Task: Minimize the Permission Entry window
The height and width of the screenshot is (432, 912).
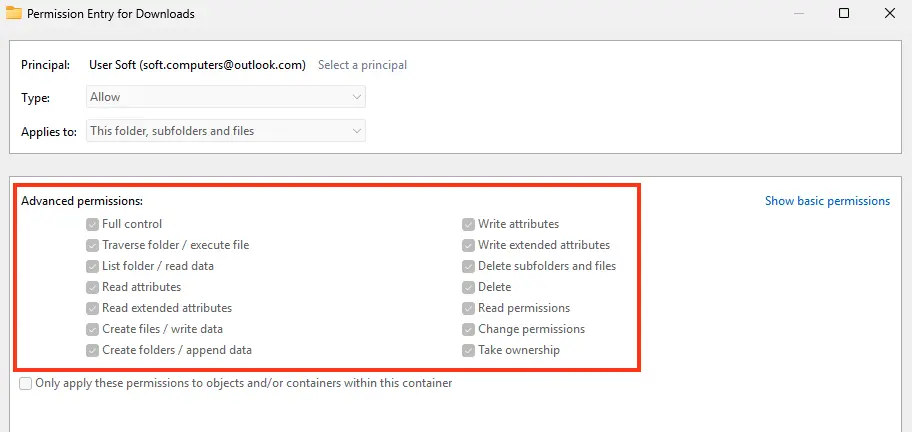Action: pyautogui.click(x=798, y=14)
